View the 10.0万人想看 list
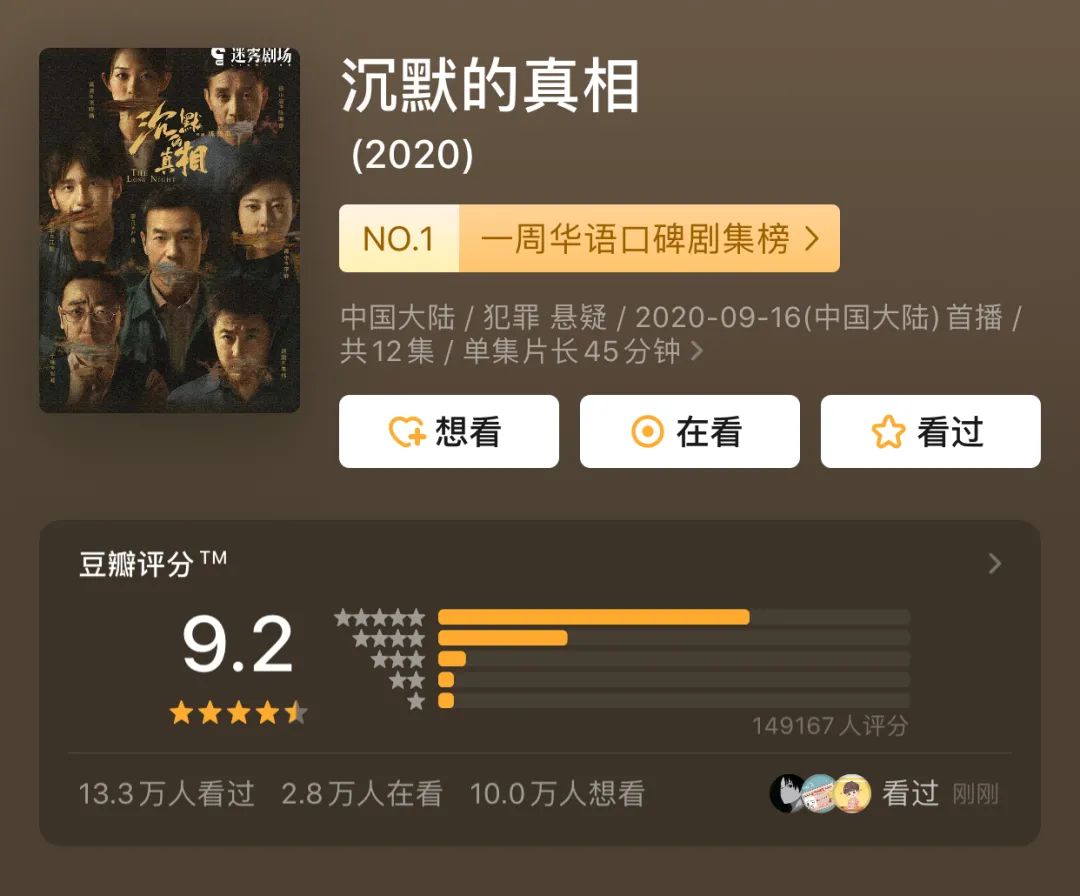Screen dimensions: 1080x896 point(557,794)
